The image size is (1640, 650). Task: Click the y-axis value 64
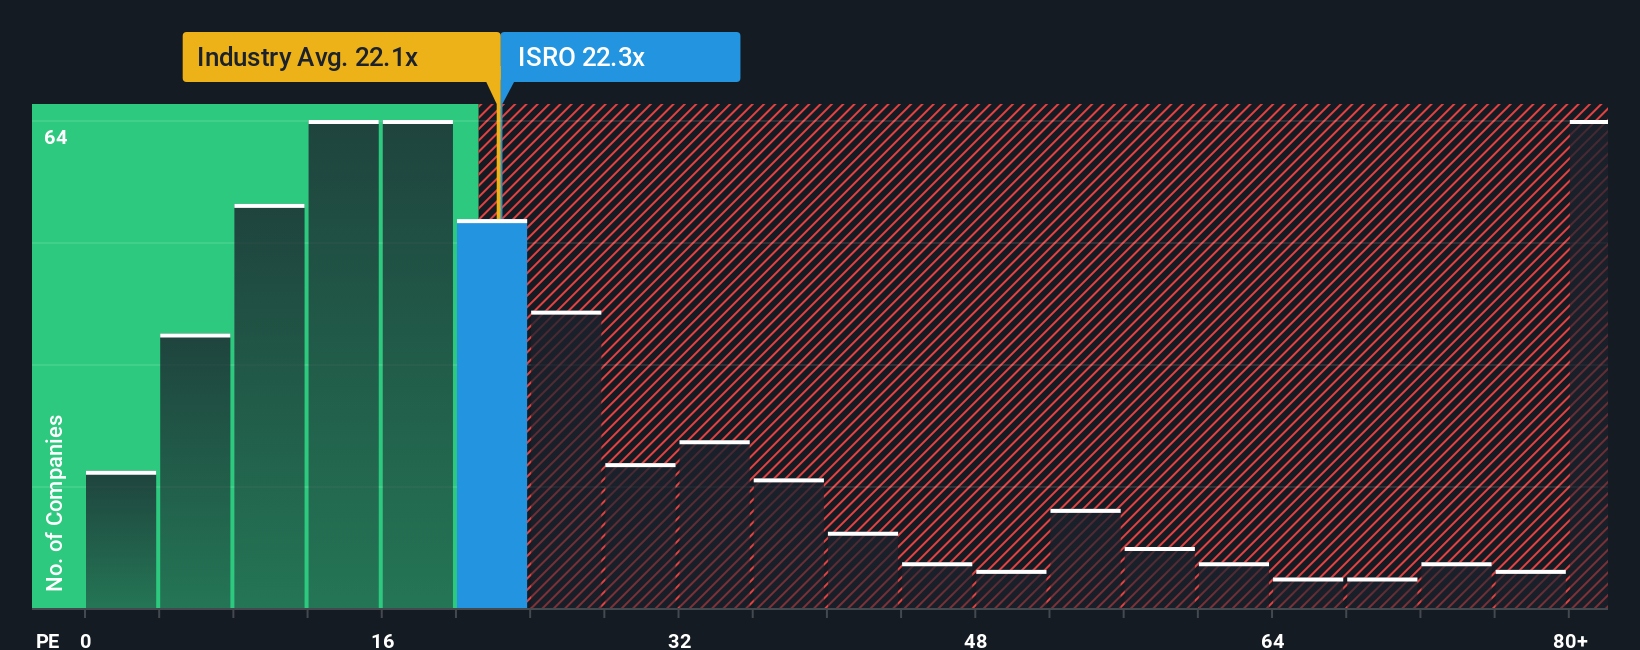56,137
